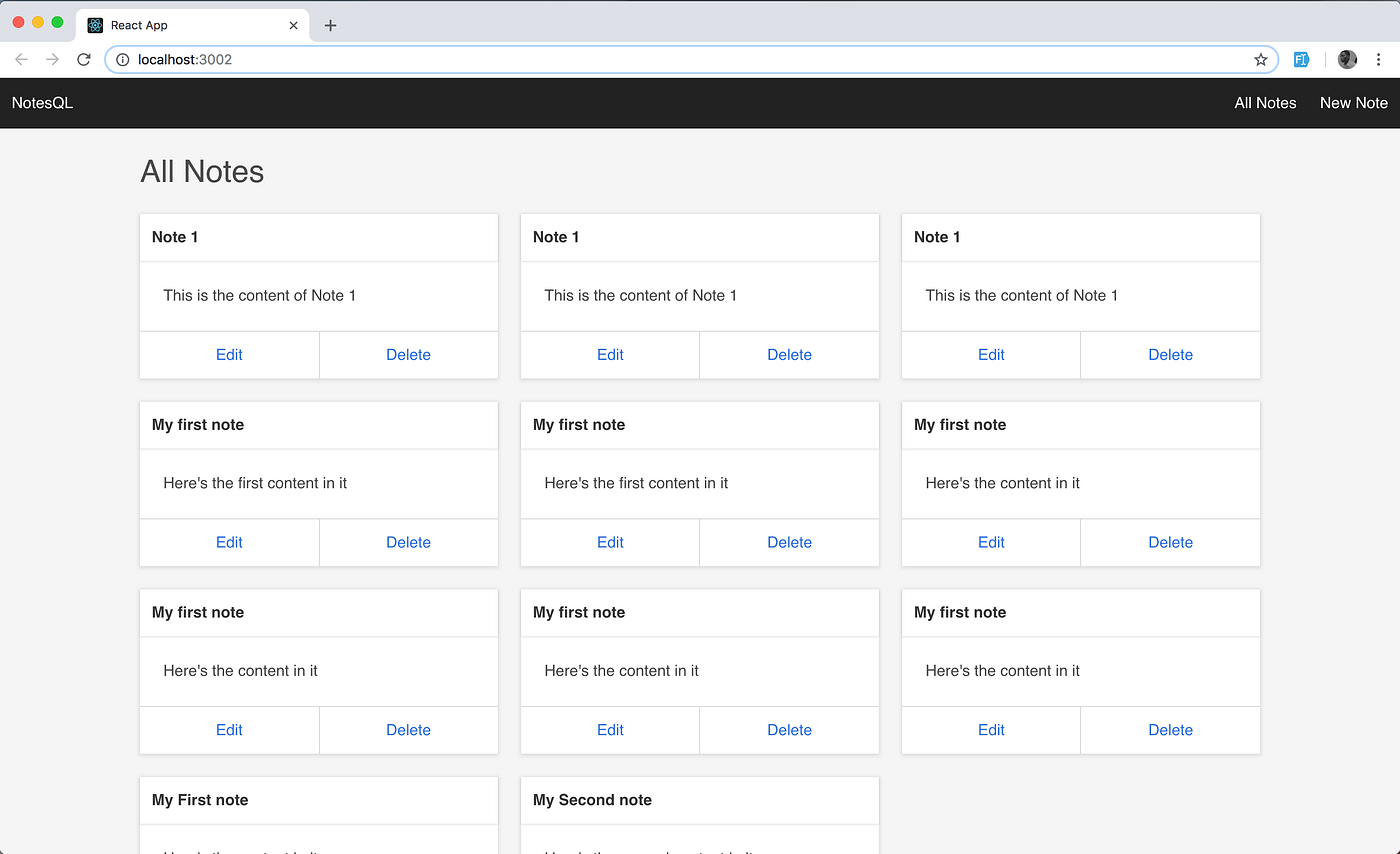The width and height of the screenshot is (1400, 854).
Task: Edit the My Second note card
Action: click(610, 850)
